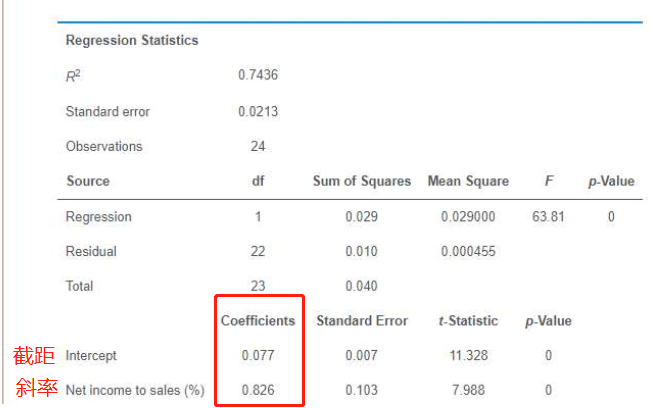Click the Intercept t-statistic 11.328

coord(468,355)
